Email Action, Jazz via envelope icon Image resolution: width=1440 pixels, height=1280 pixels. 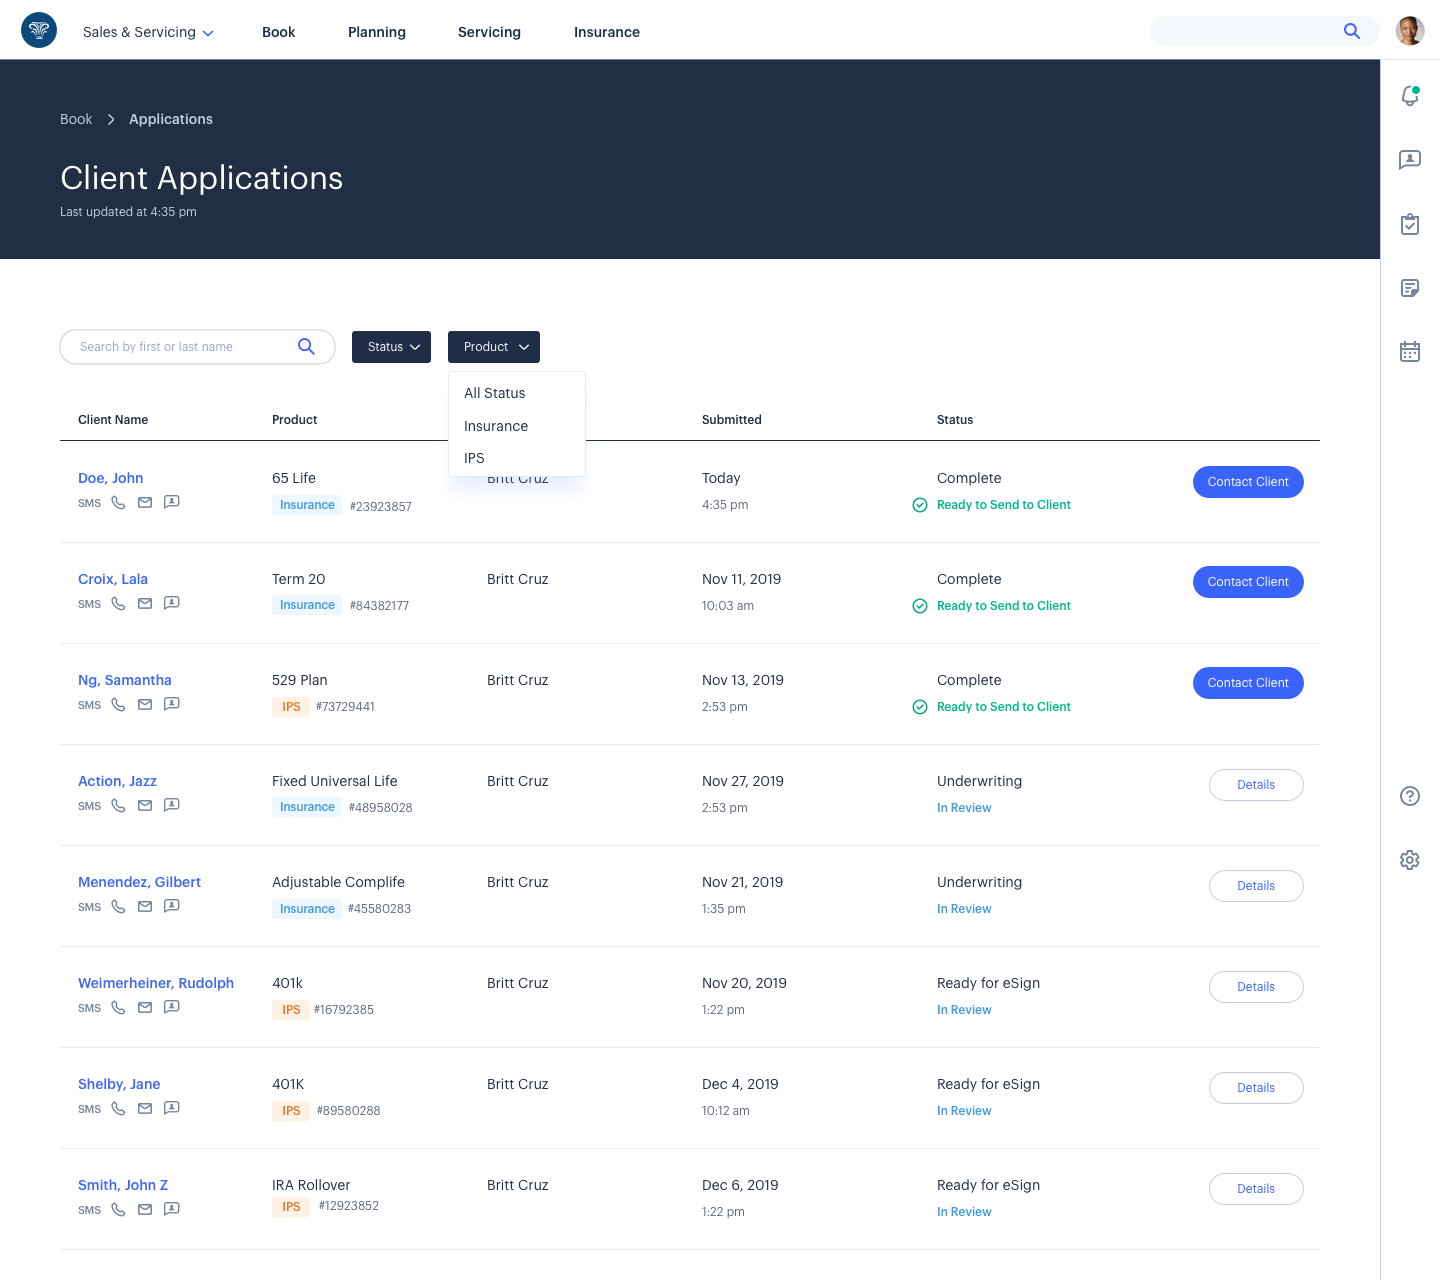[145, 805]
